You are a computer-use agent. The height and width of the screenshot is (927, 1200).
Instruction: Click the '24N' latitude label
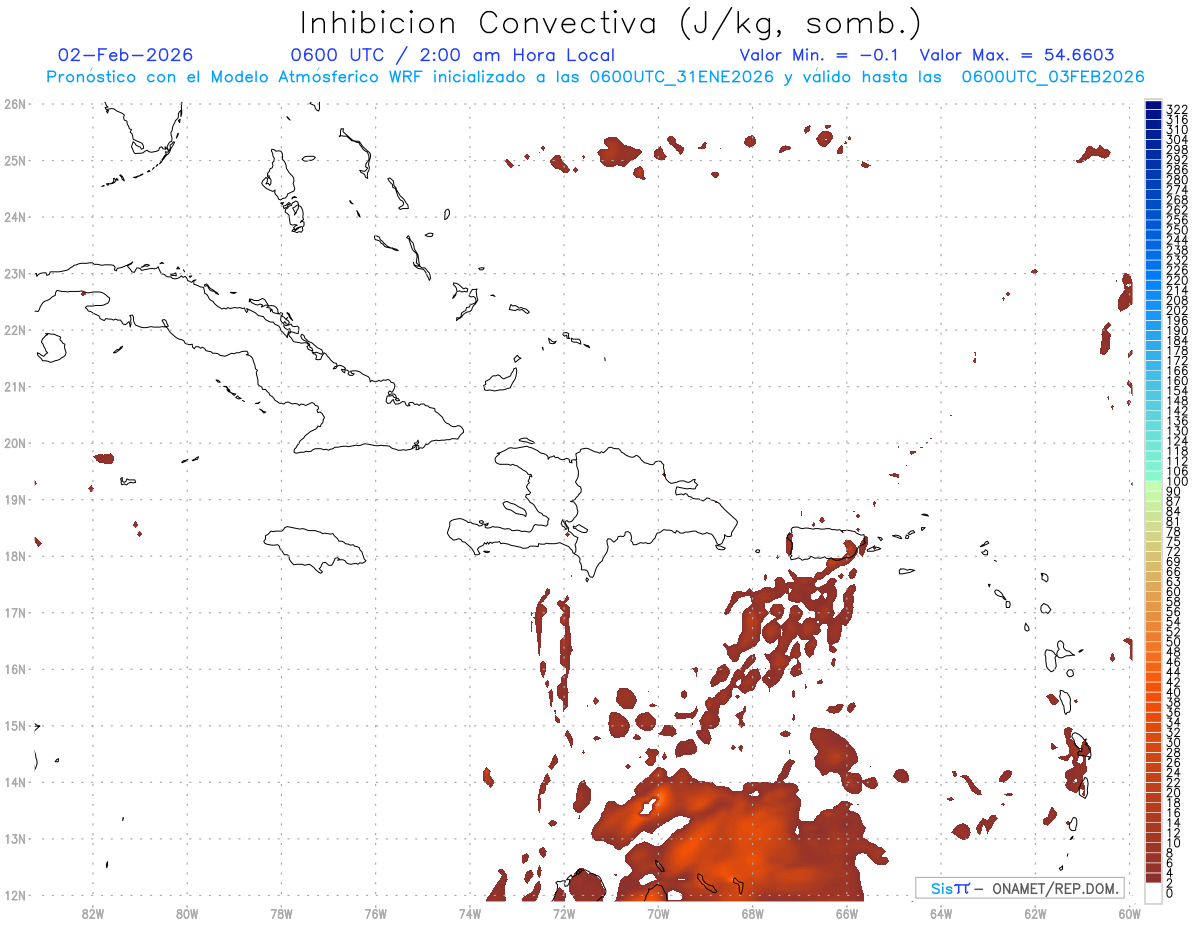click(x=15, y=217)
